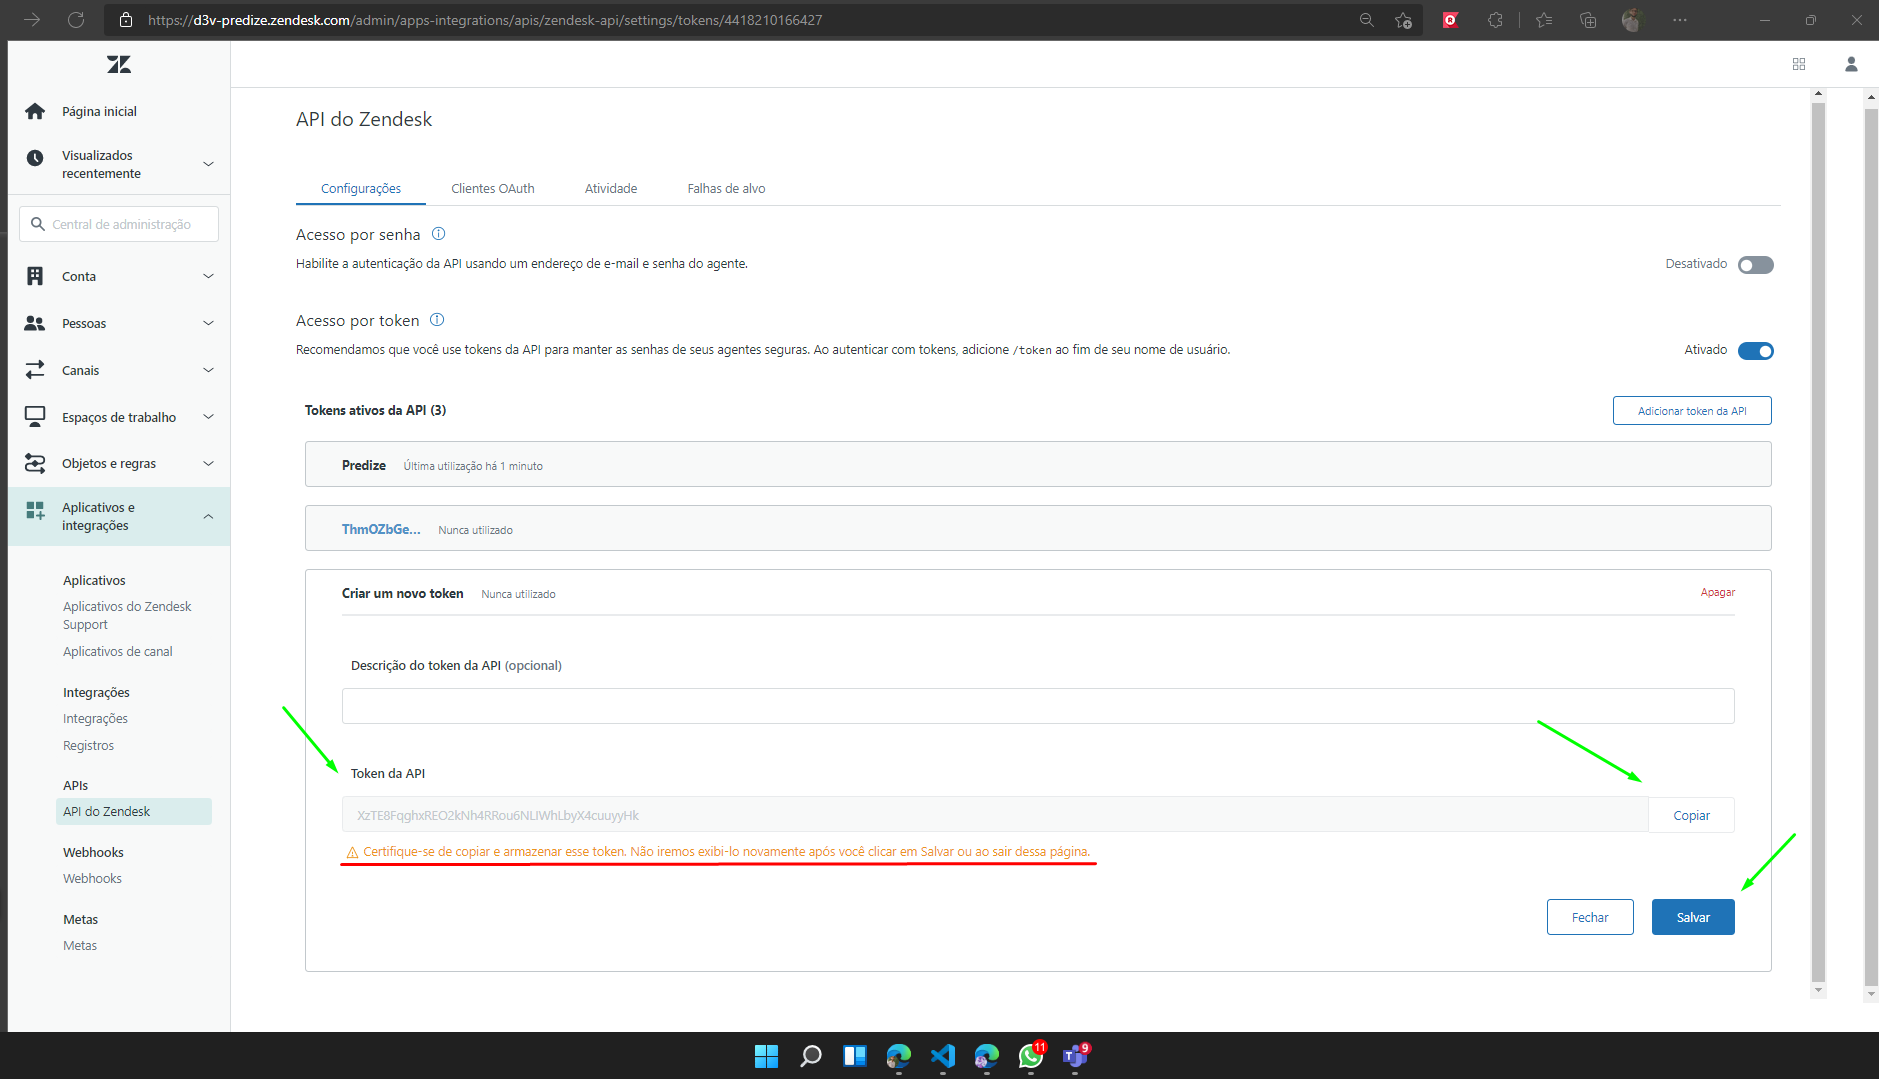Open Windows Start menu
This screenshot has height=1079, width=1879.
766,1056
